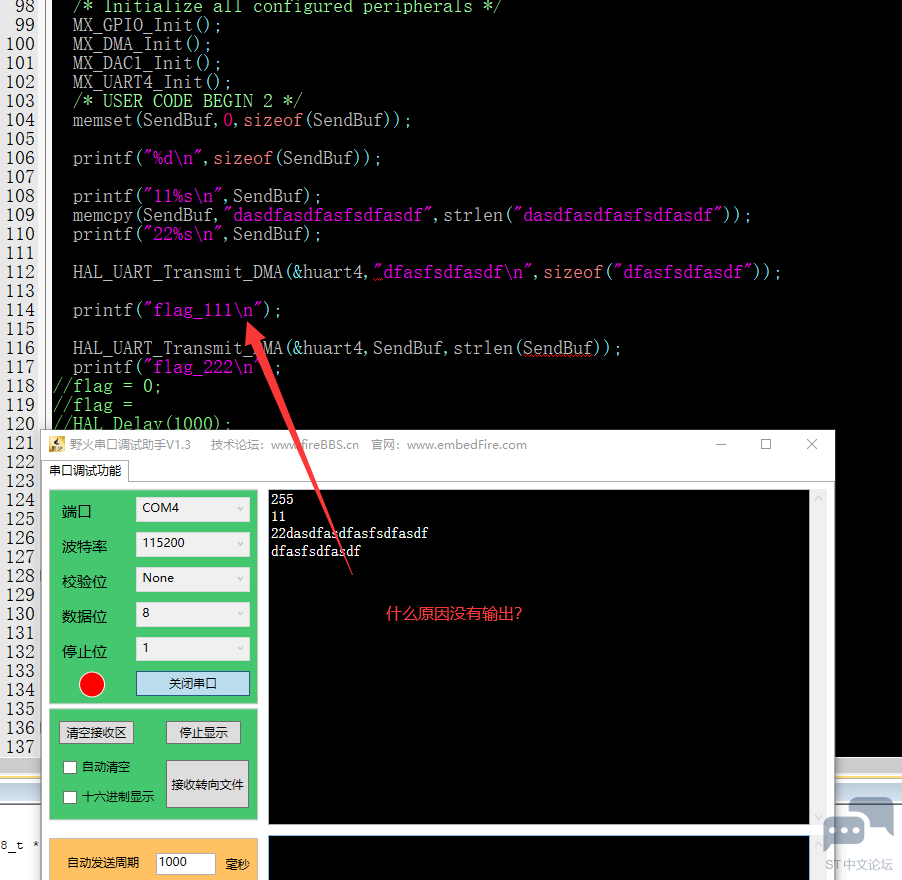Screen dimensions: 902x880
Task: Click the red serial port status indicator
Action: pos(92,684)
